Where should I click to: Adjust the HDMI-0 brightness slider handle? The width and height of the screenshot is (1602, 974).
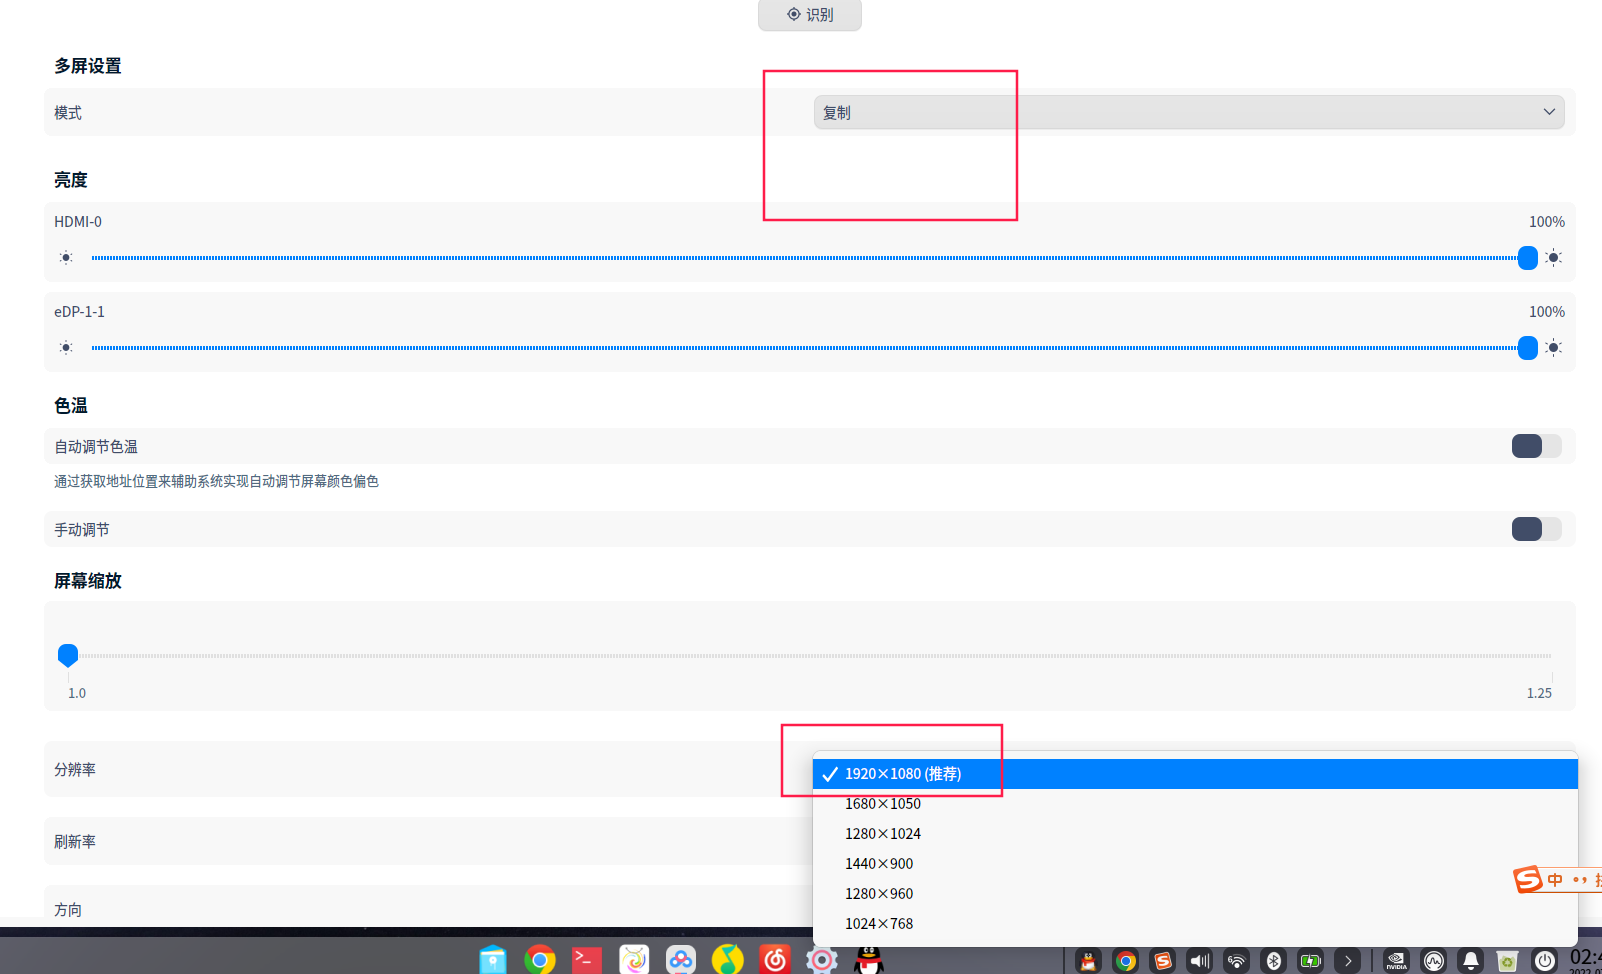click(x=1527, y=258)
